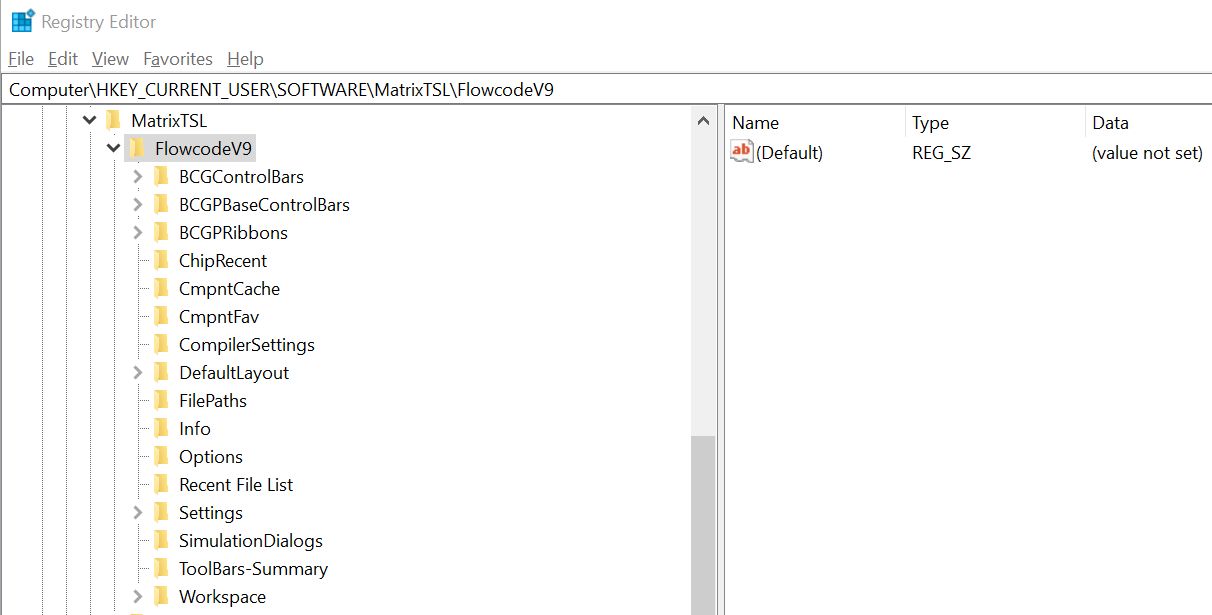Click the Recent File List folder icon

click(162, 485)
